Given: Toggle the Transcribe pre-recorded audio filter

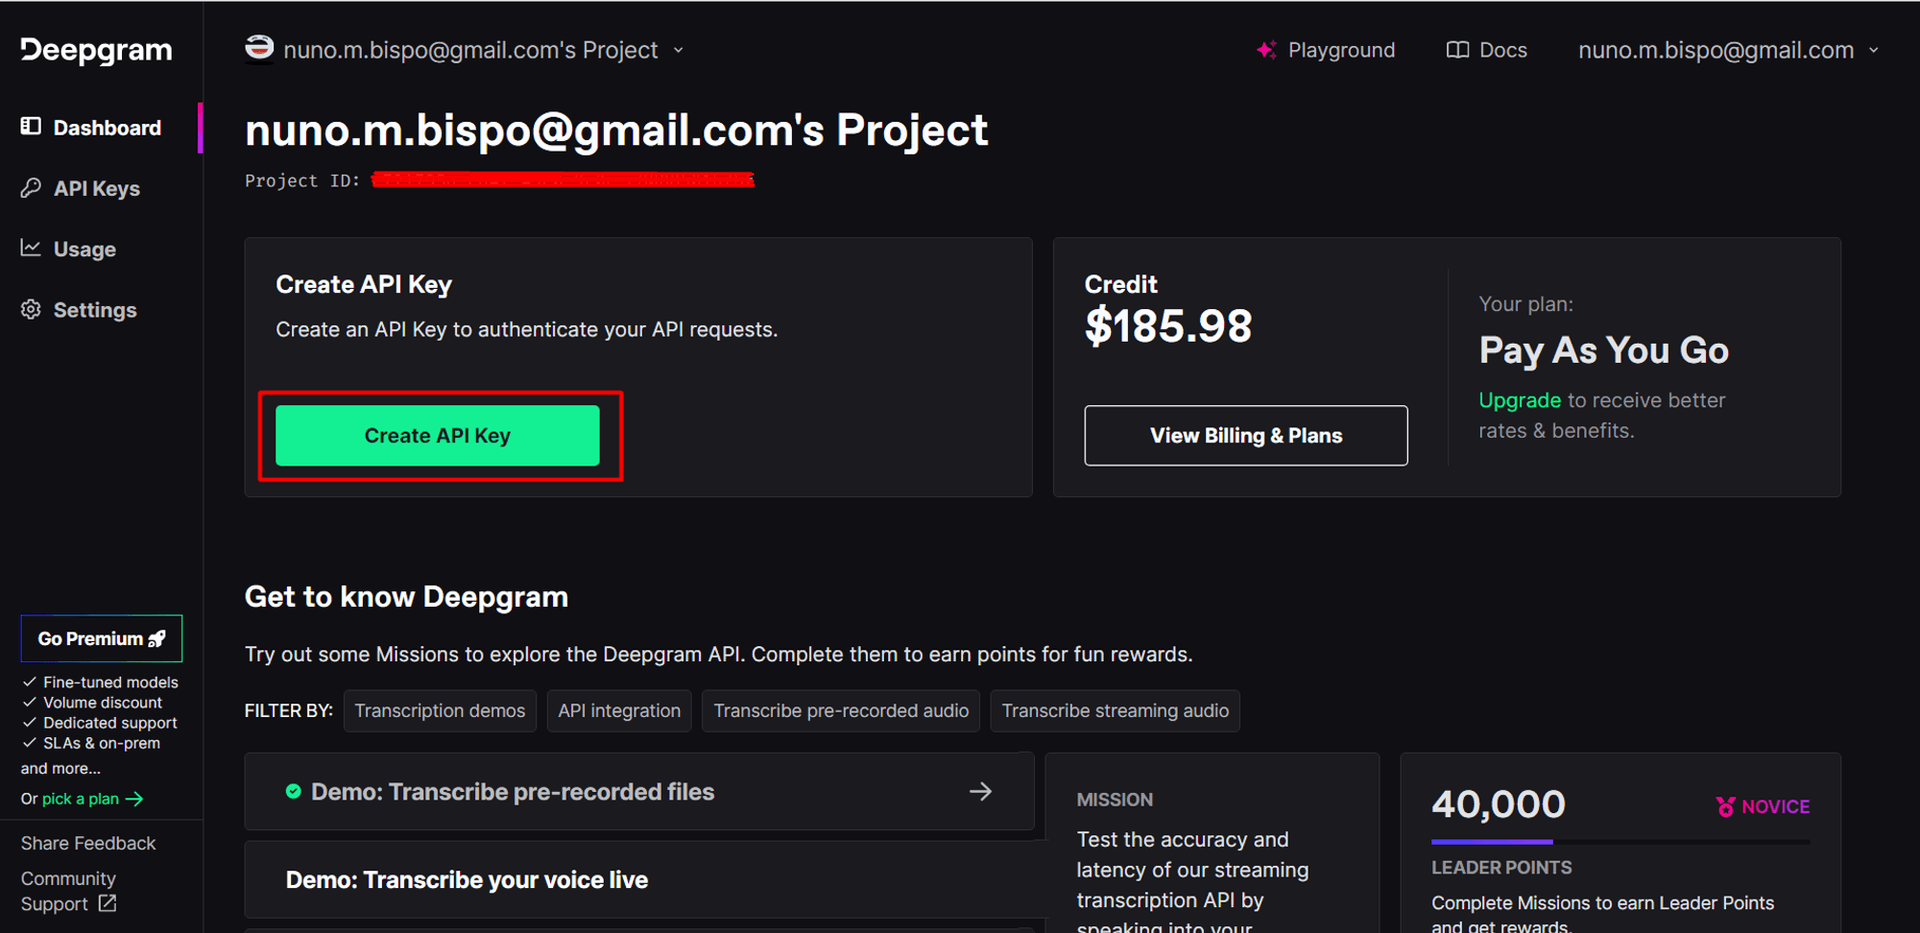Looking at the screenshot, I should [841, 710].
